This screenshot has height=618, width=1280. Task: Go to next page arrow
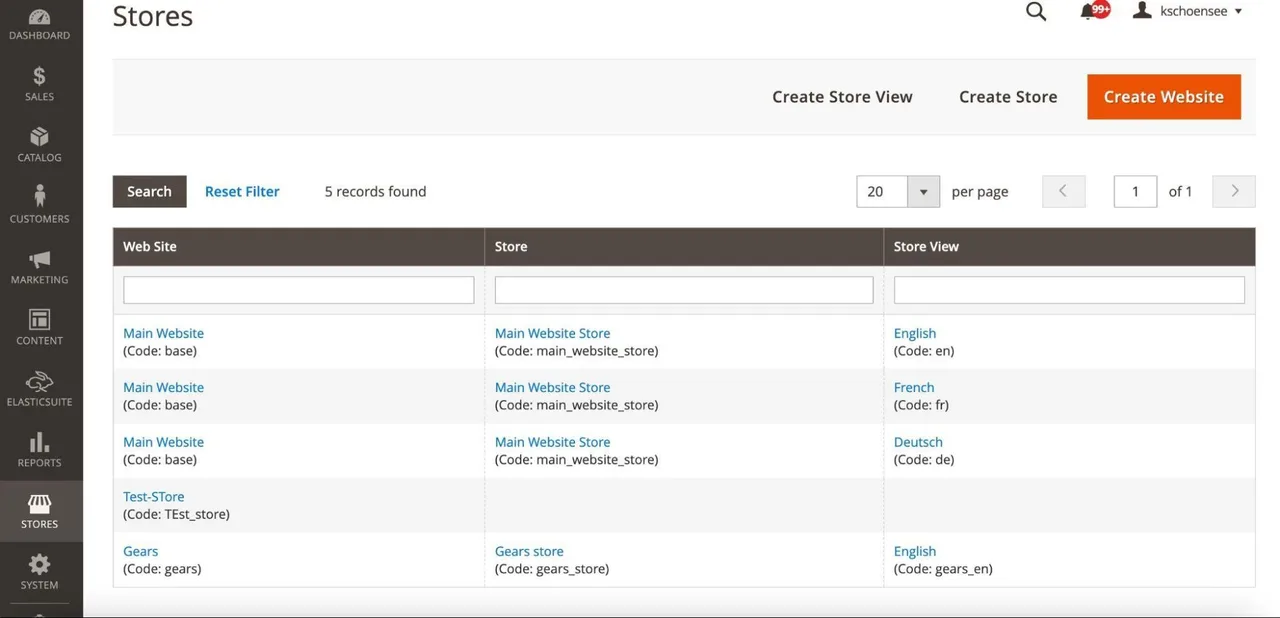1234,191
